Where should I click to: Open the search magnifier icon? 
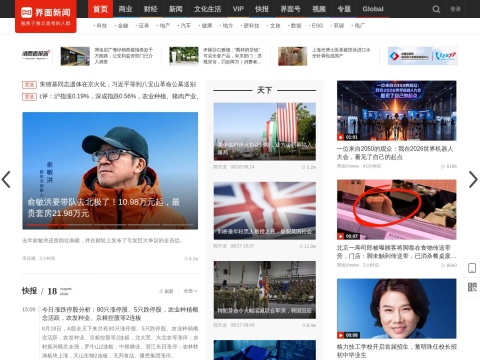click(436, 9)
